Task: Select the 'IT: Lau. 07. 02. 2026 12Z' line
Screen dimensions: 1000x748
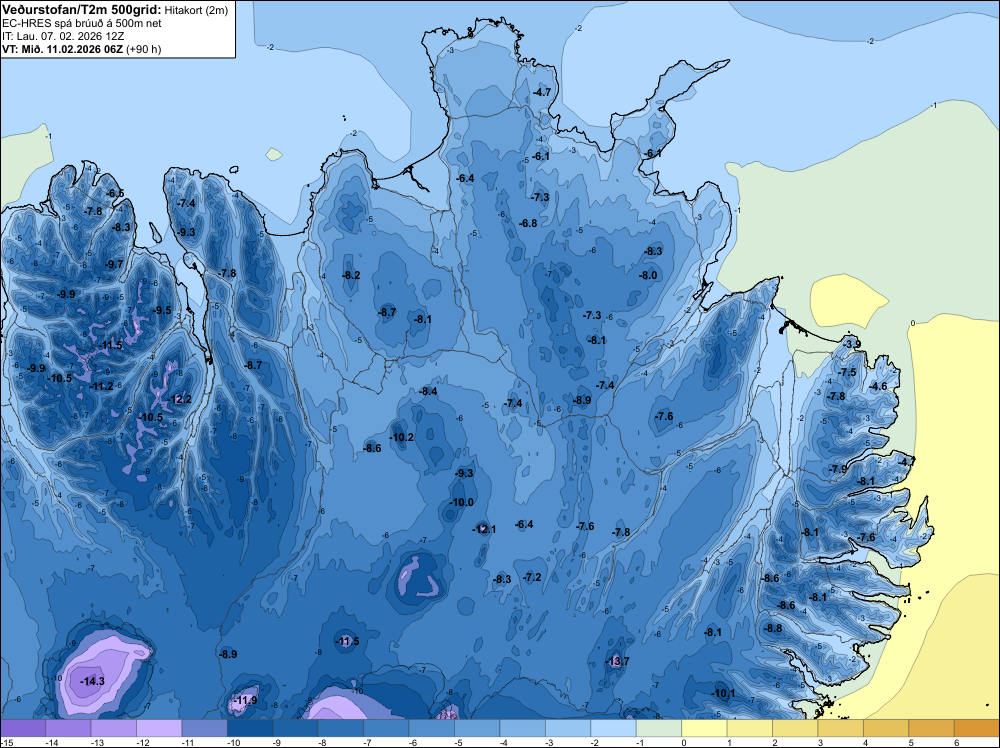Action: coord(65,36)
